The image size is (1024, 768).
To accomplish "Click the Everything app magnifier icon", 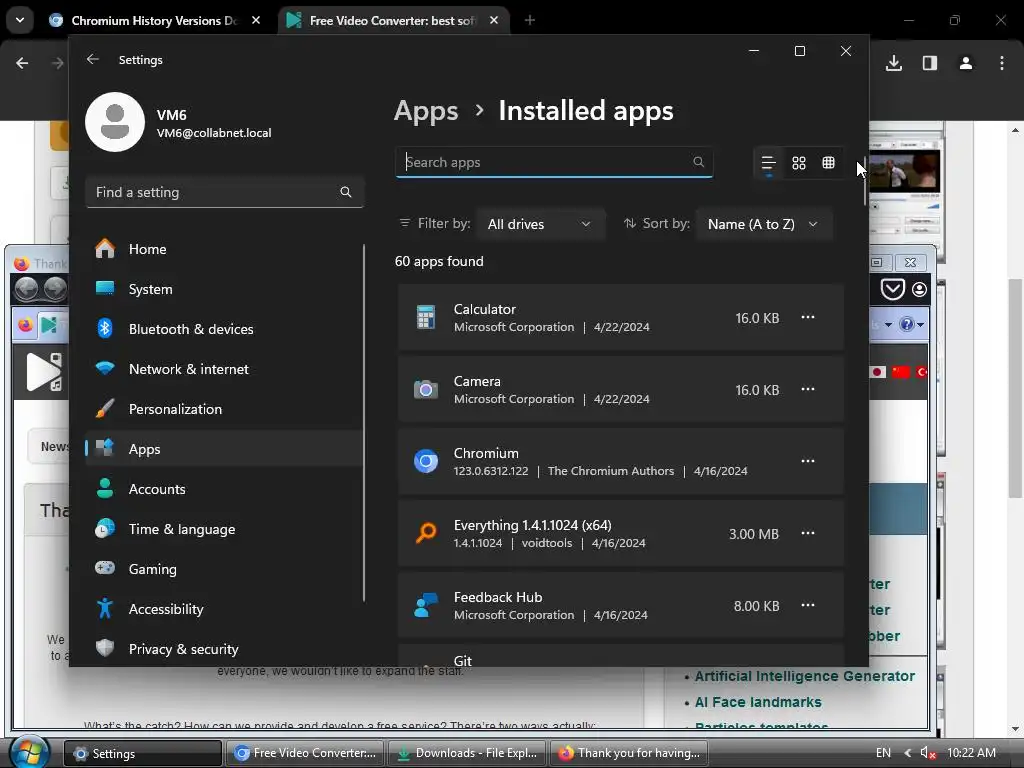I will click(426, 533).
